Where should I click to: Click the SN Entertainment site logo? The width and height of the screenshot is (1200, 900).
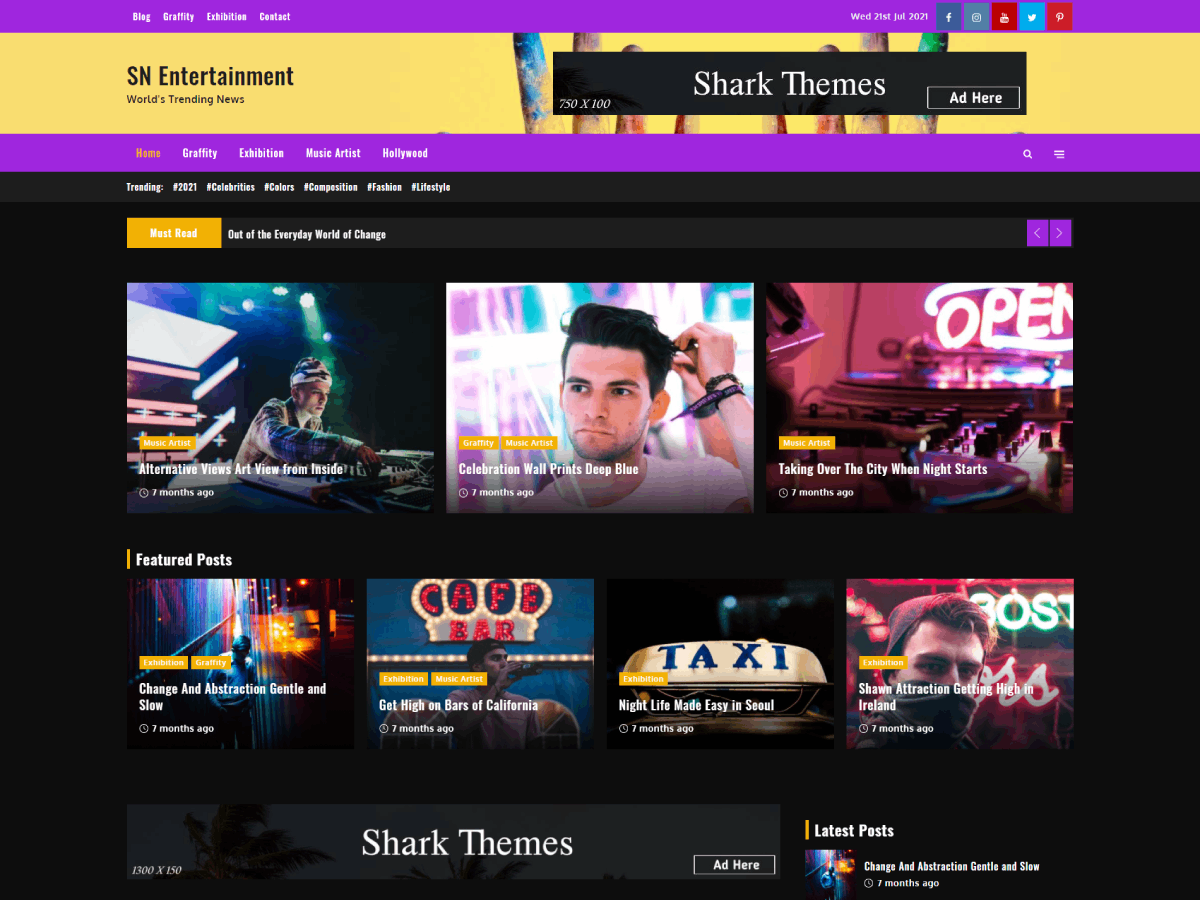pos(209,76)
